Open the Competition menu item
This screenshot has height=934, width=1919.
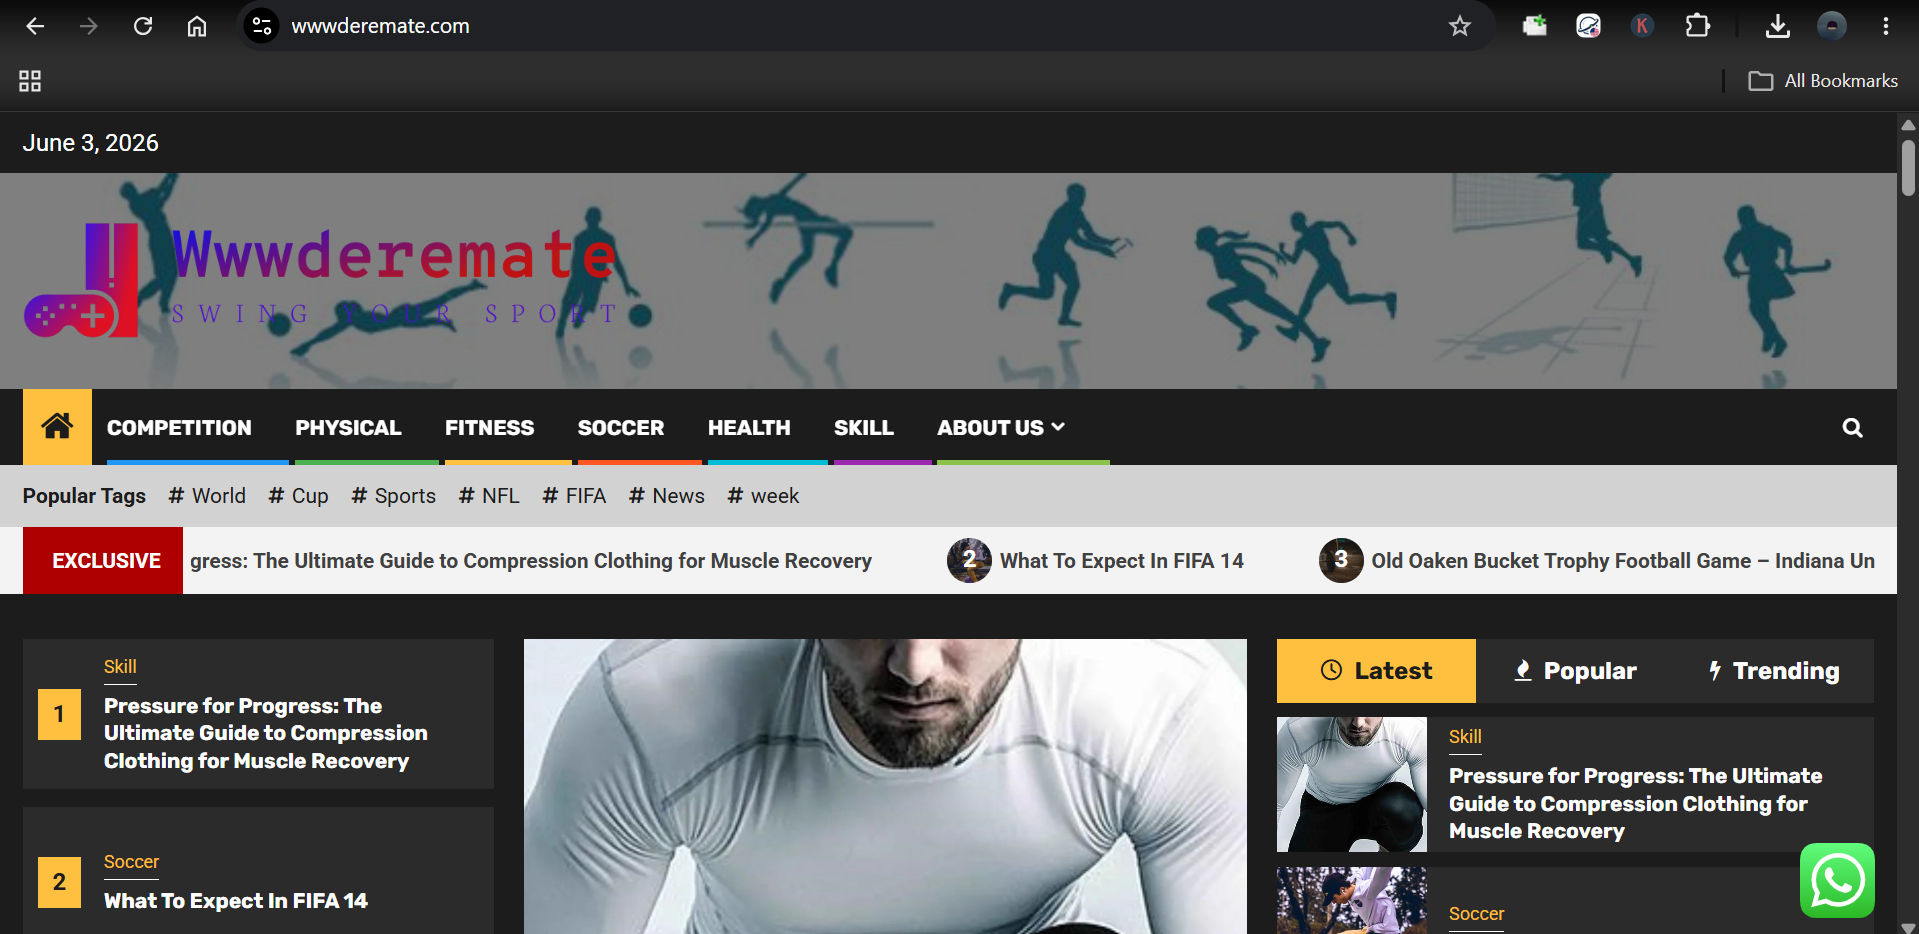click(x=179, y=428)
